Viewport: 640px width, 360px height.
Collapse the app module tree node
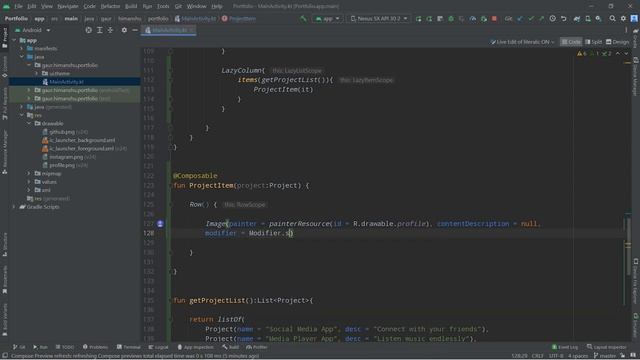[x=15, y=40]
